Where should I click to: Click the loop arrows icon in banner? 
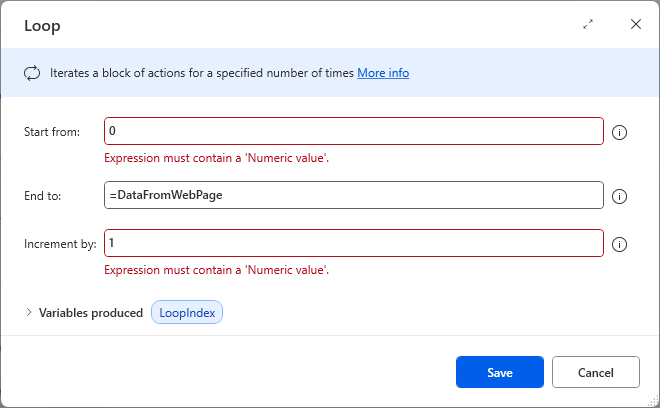(32, 73)
